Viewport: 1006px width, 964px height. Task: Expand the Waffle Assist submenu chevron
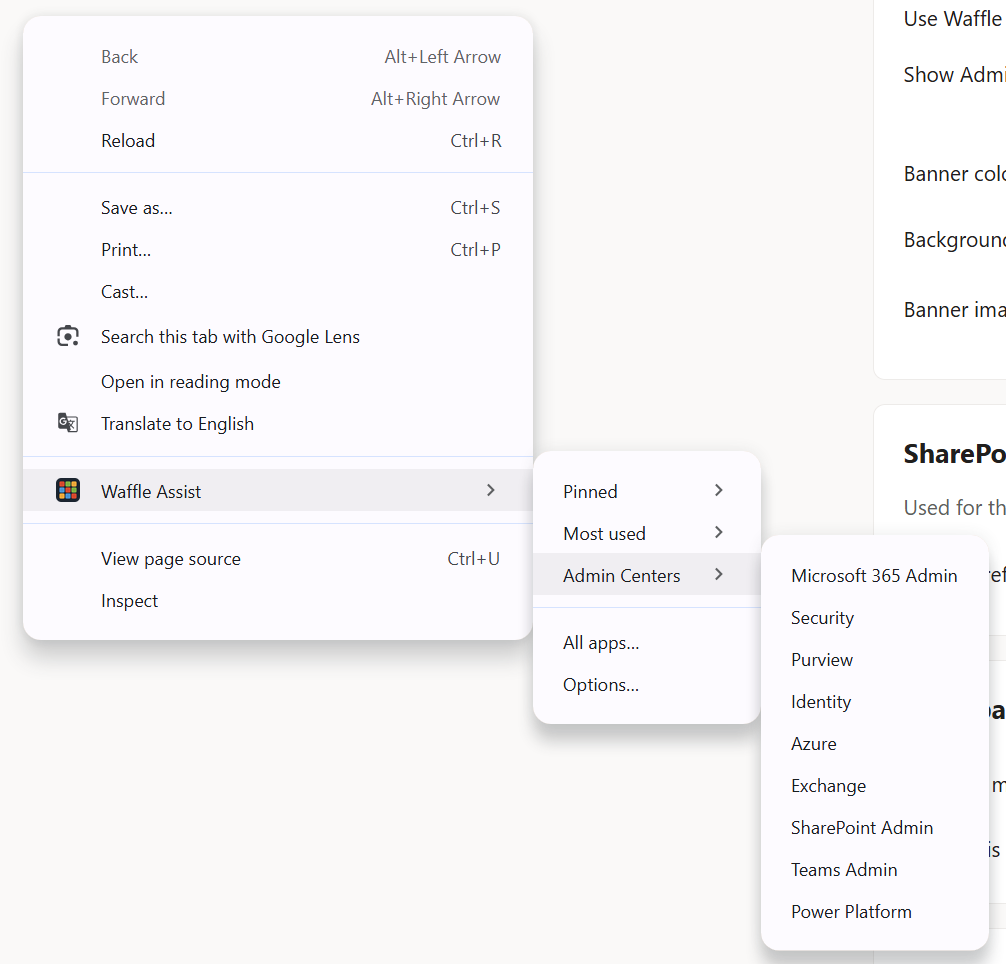point(491,491)
